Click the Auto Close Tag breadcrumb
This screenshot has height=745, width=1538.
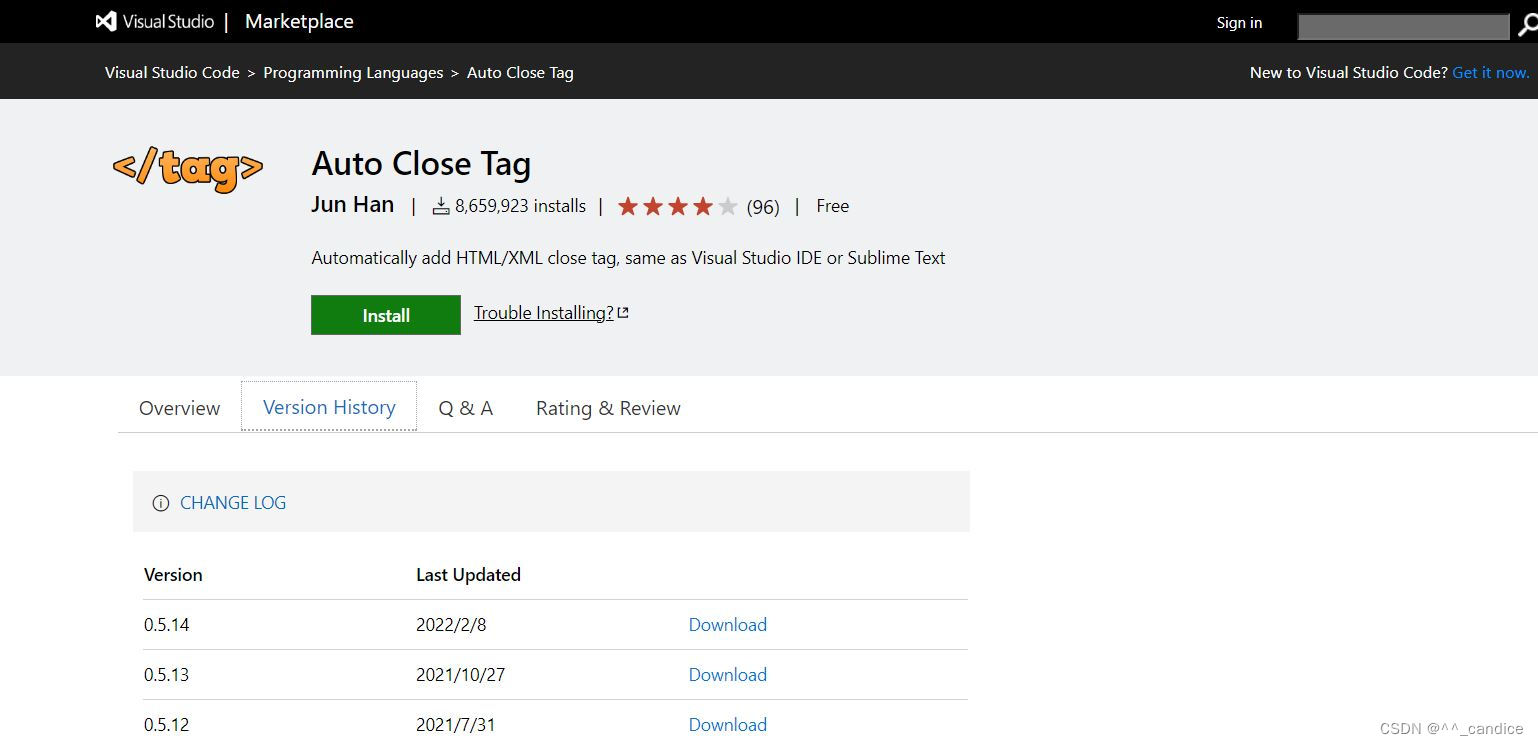coord(520,73)
